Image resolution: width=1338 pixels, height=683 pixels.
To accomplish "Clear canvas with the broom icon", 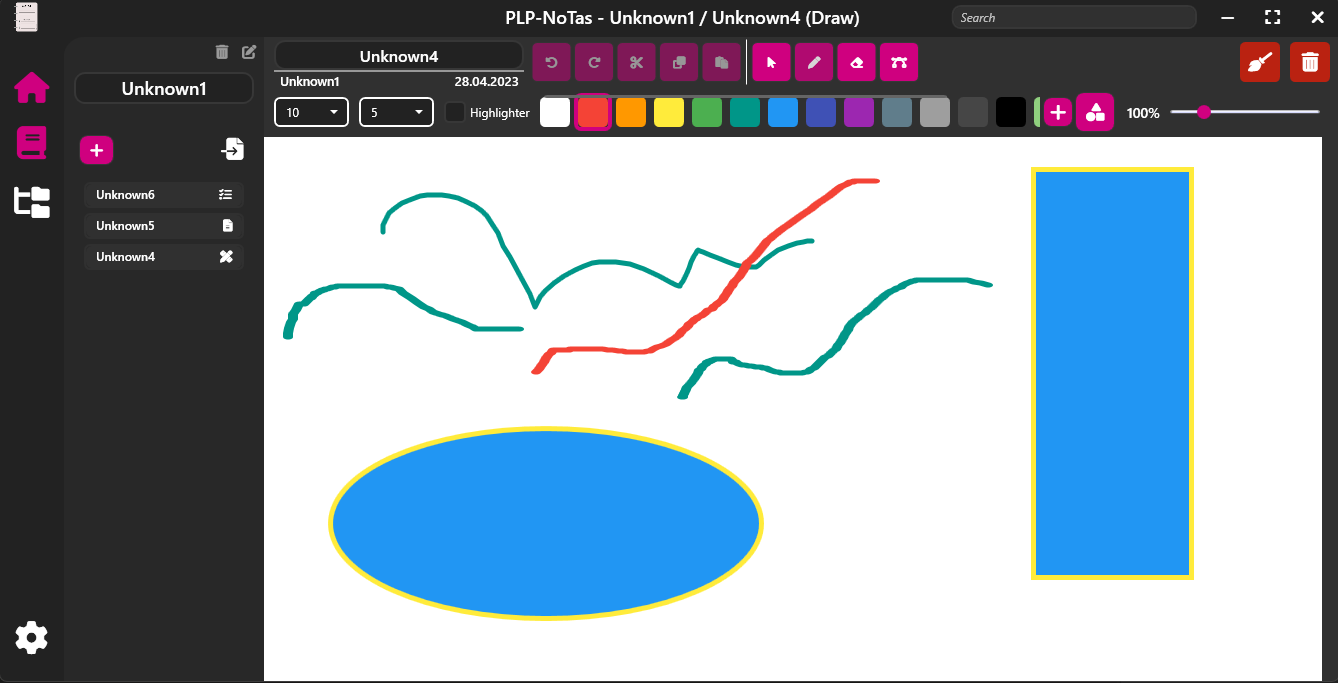I will click(1260, 62).
